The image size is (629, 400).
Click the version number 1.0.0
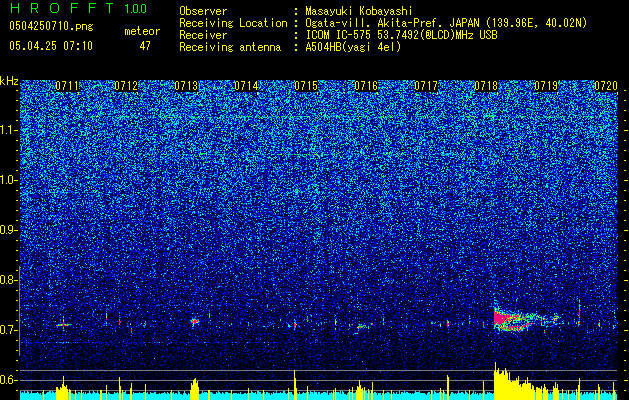pos(135,8)
